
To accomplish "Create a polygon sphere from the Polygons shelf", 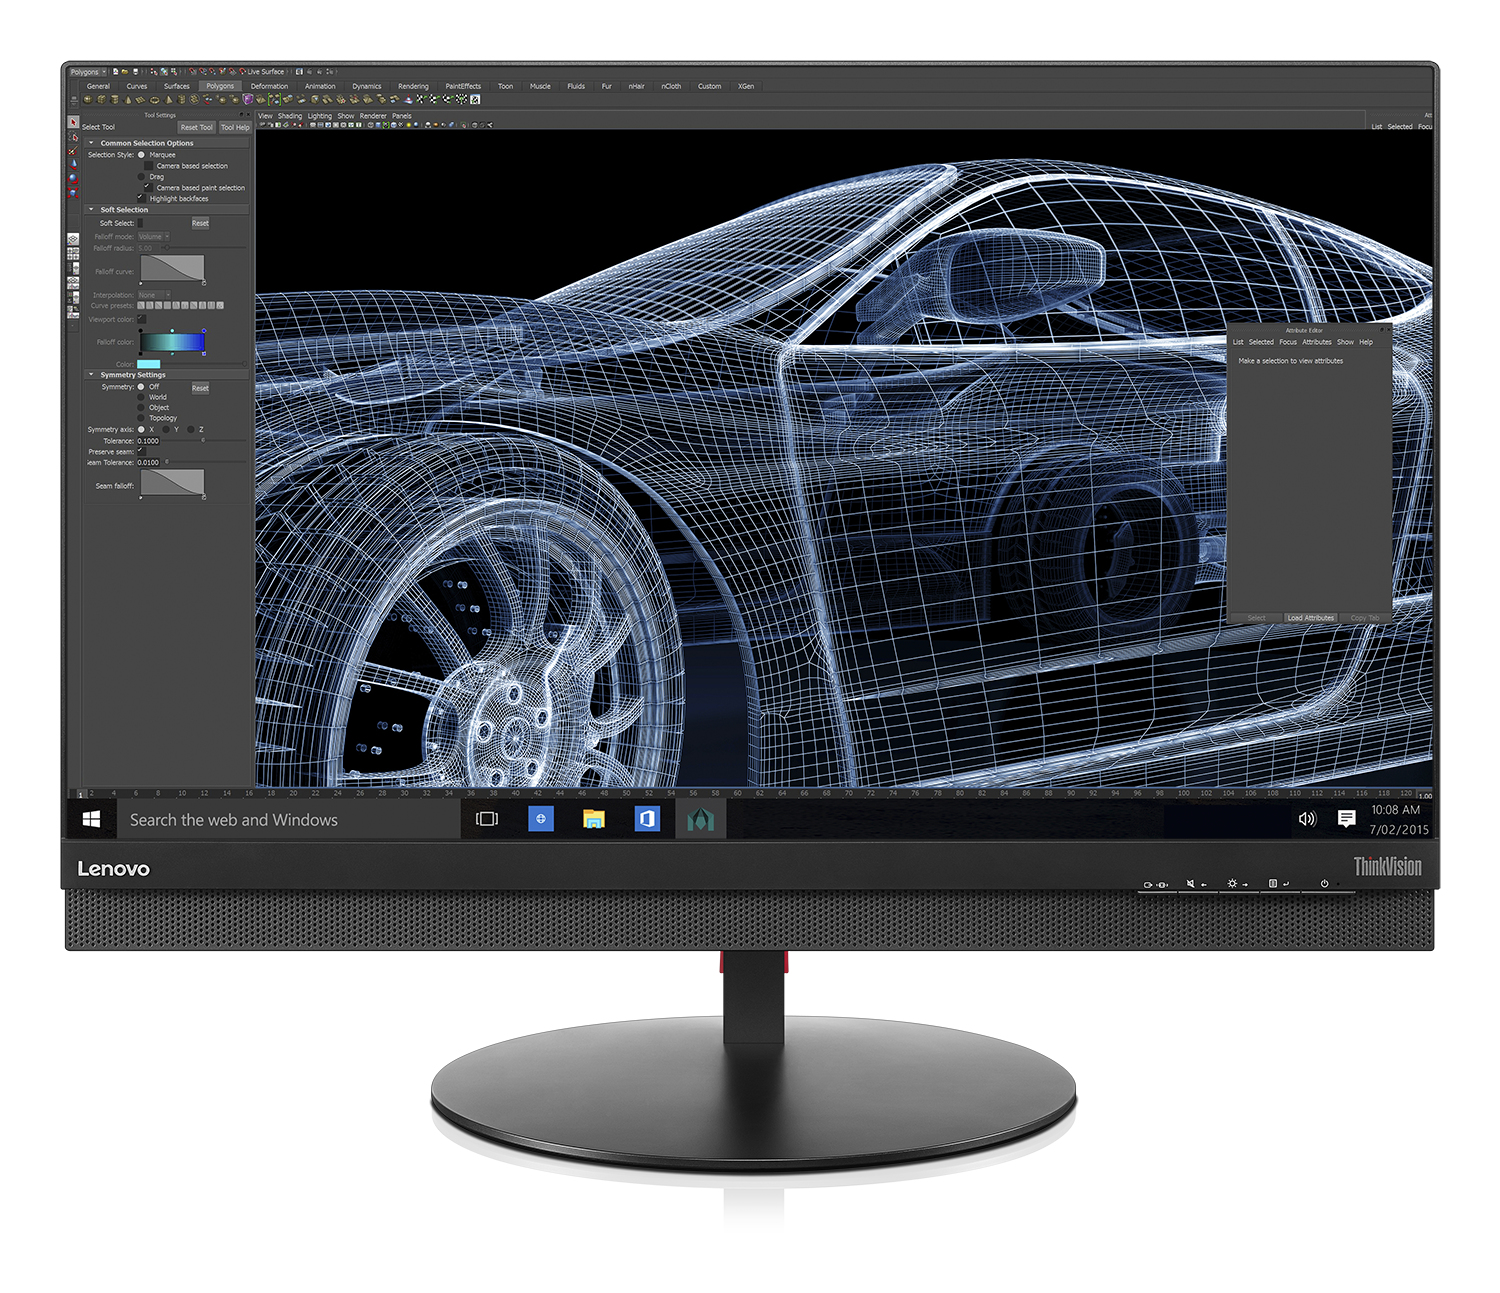I will click(88, 100).
